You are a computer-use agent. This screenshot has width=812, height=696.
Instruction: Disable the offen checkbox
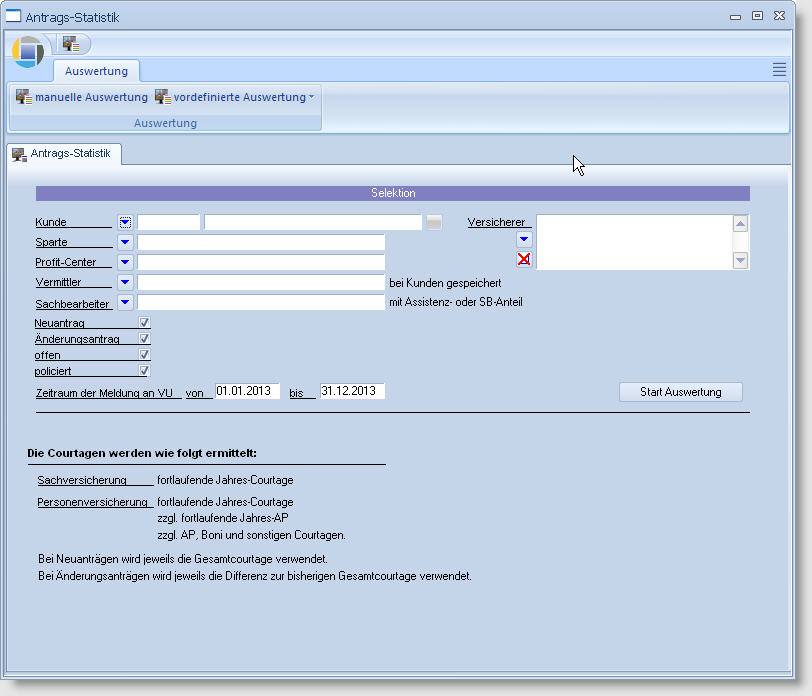click(145, 355)
